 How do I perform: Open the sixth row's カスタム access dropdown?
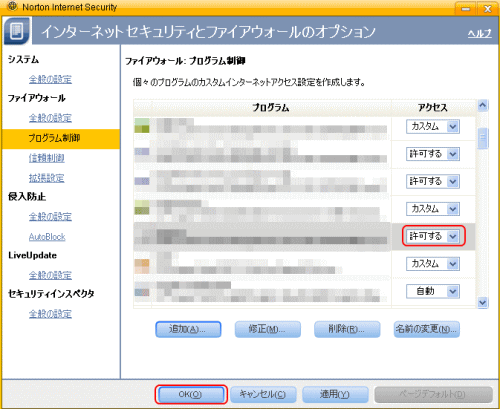click(433, 264)
